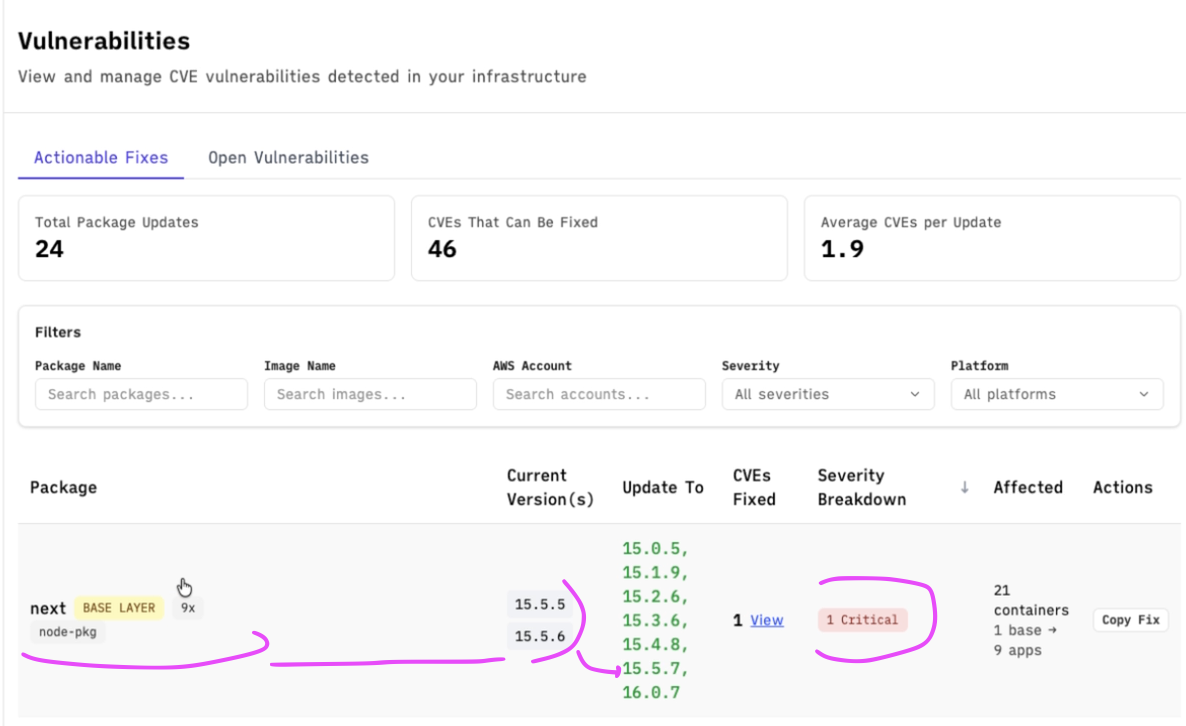The width and height of the screenshot is (1186, 726).
Task: Click the Total Package Updates card
Action: pyautogui.click(x=206, y=238)
